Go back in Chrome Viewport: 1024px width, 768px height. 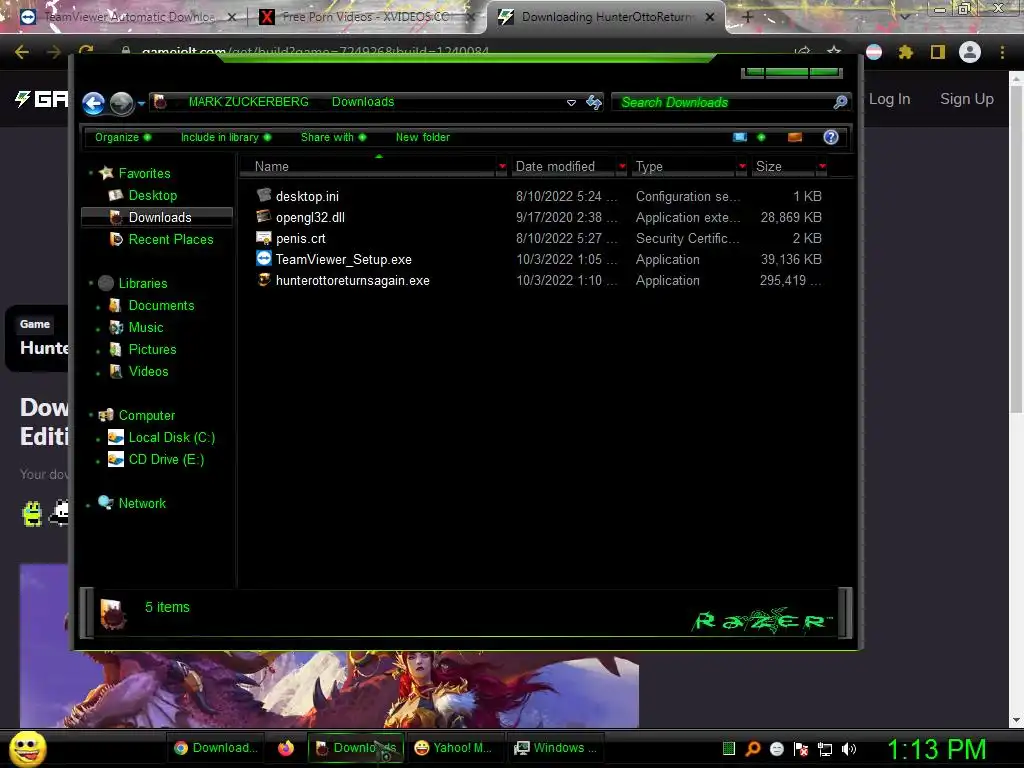pos(22,52)
